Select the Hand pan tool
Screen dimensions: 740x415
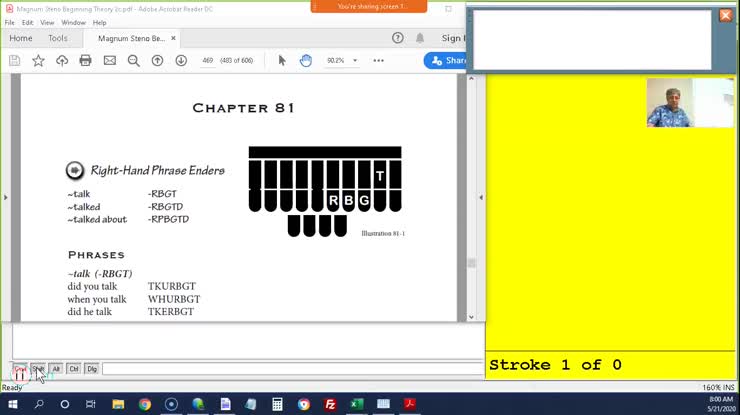coord(306,60)
